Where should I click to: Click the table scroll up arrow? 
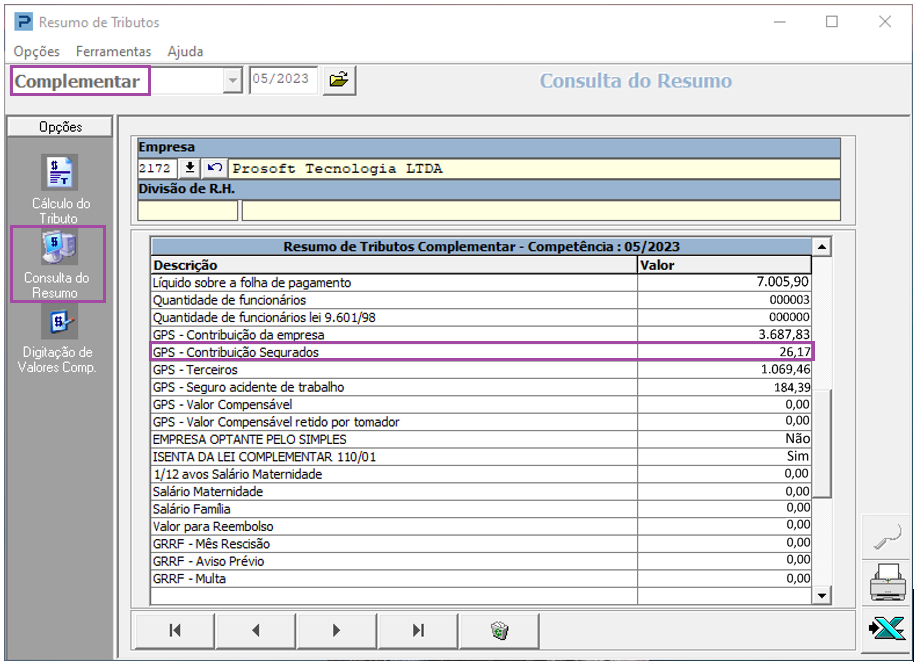click(821, 247)
